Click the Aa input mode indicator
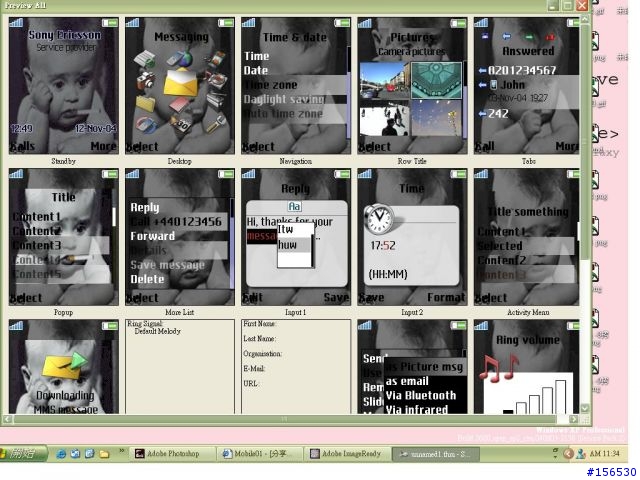This screenshot has width=640, height=480. (x=295, y=207)
